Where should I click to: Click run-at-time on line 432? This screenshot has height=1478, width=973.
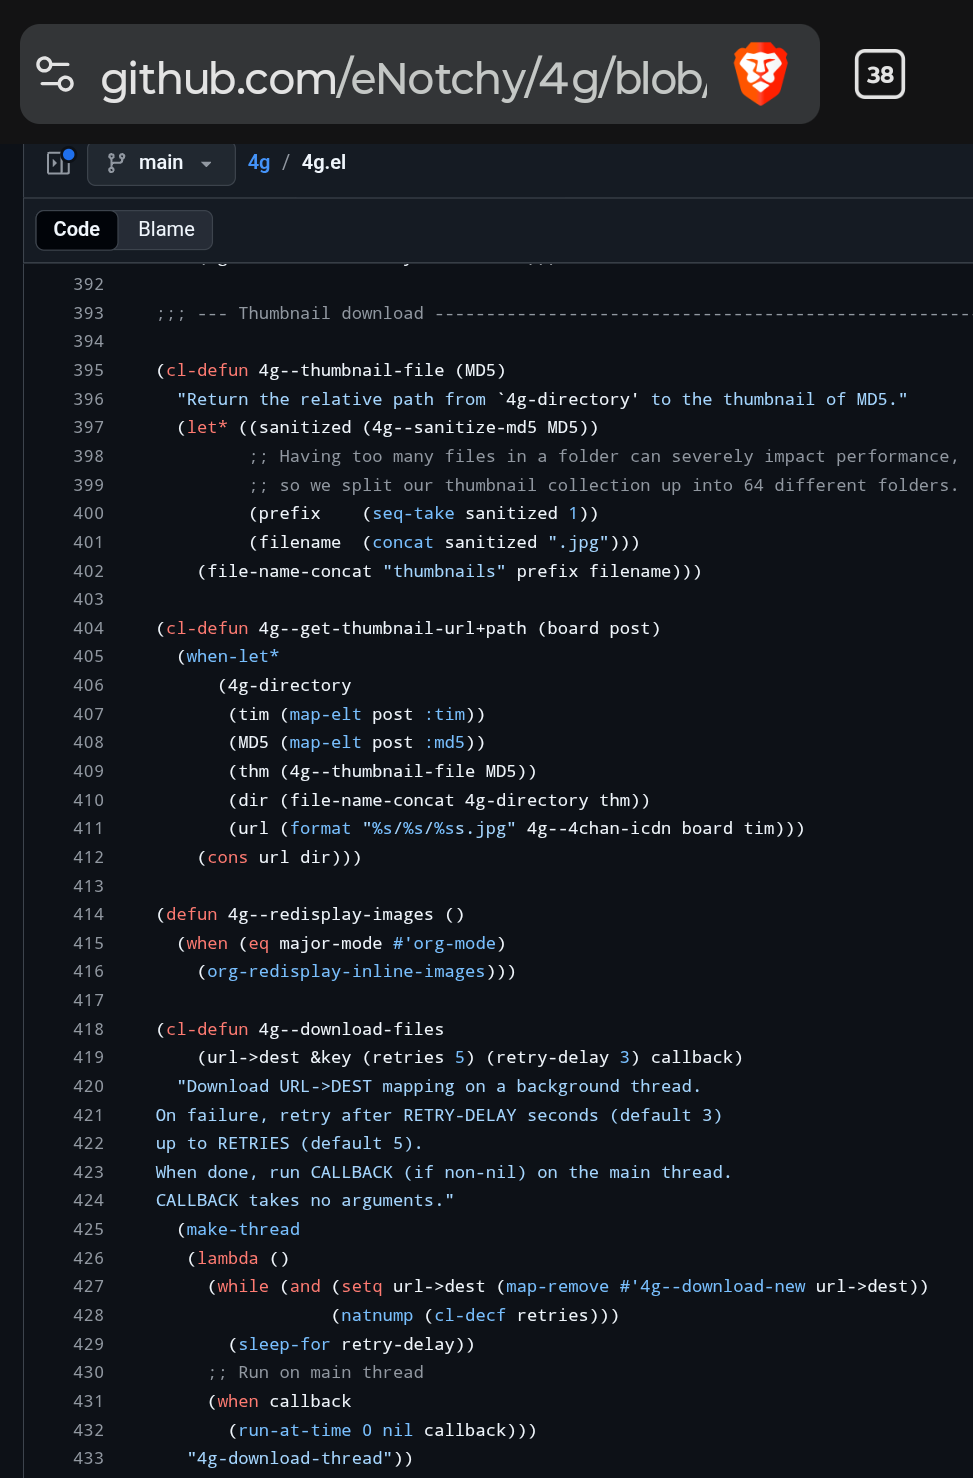[294, 1430]
